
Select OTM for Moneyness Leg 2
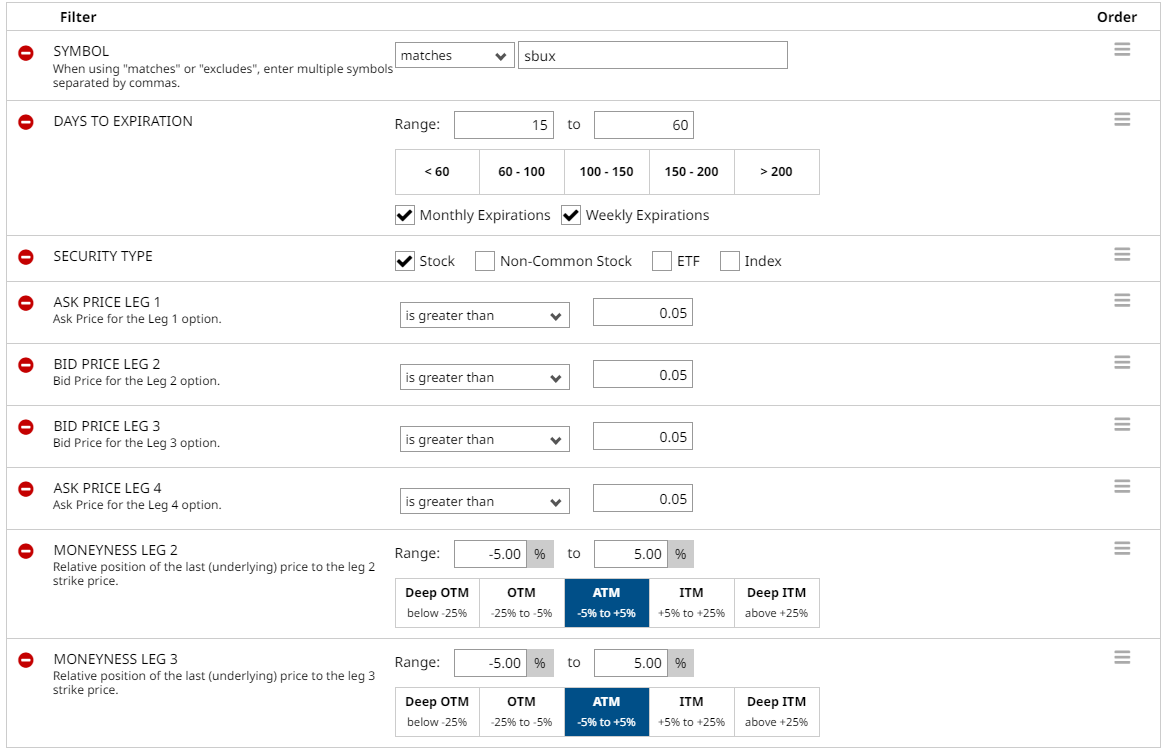(522, 602)
